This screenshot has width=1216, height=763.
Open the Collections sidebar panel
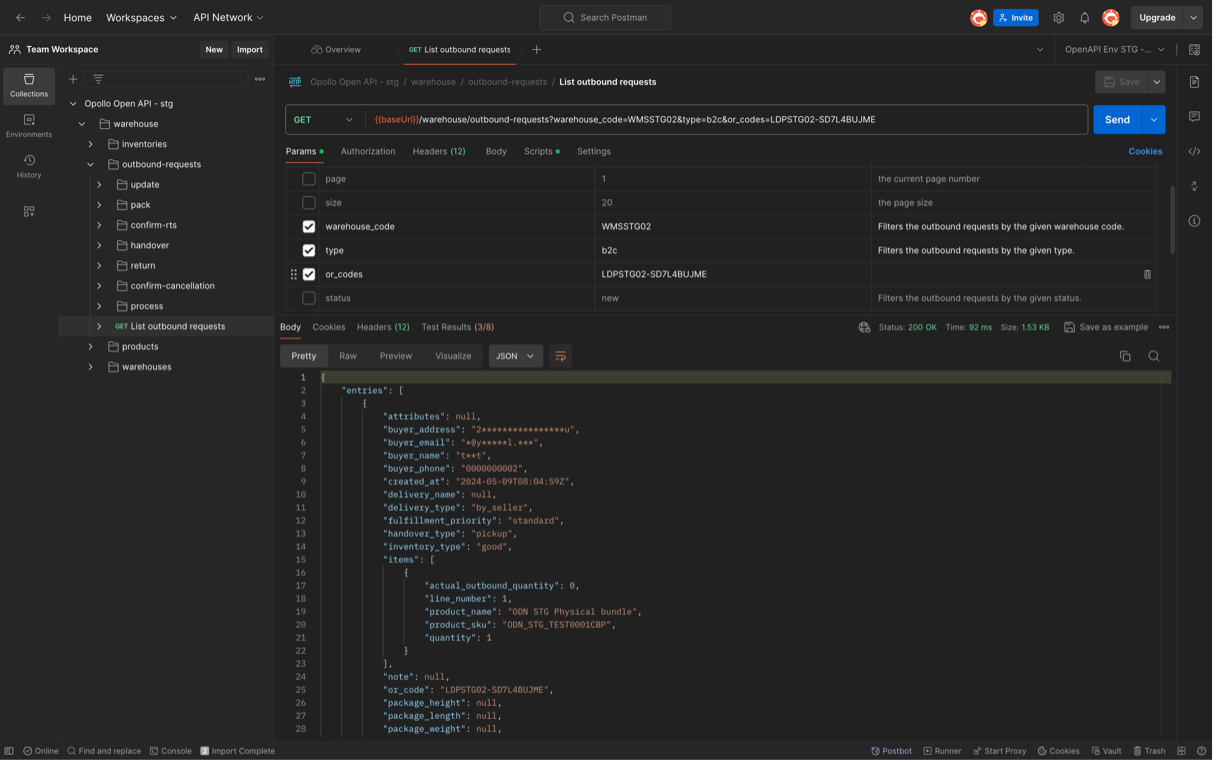click(x=29, y=86)
